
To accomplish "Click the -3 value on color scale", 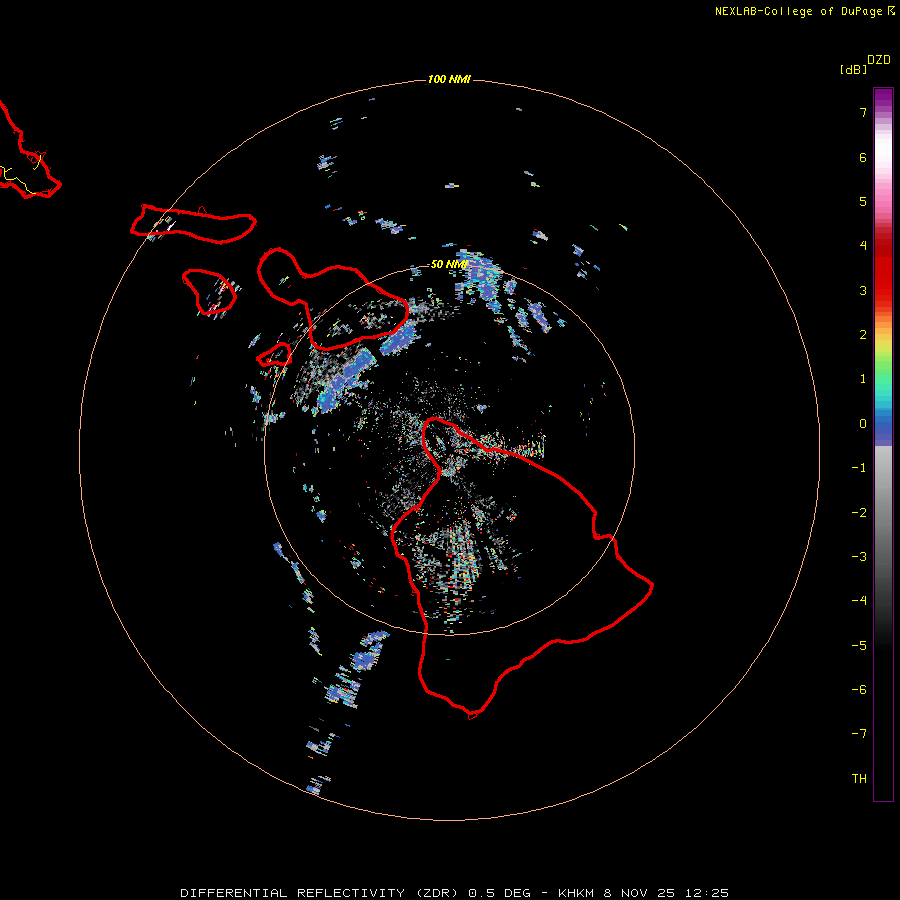I will click(859, 557).
